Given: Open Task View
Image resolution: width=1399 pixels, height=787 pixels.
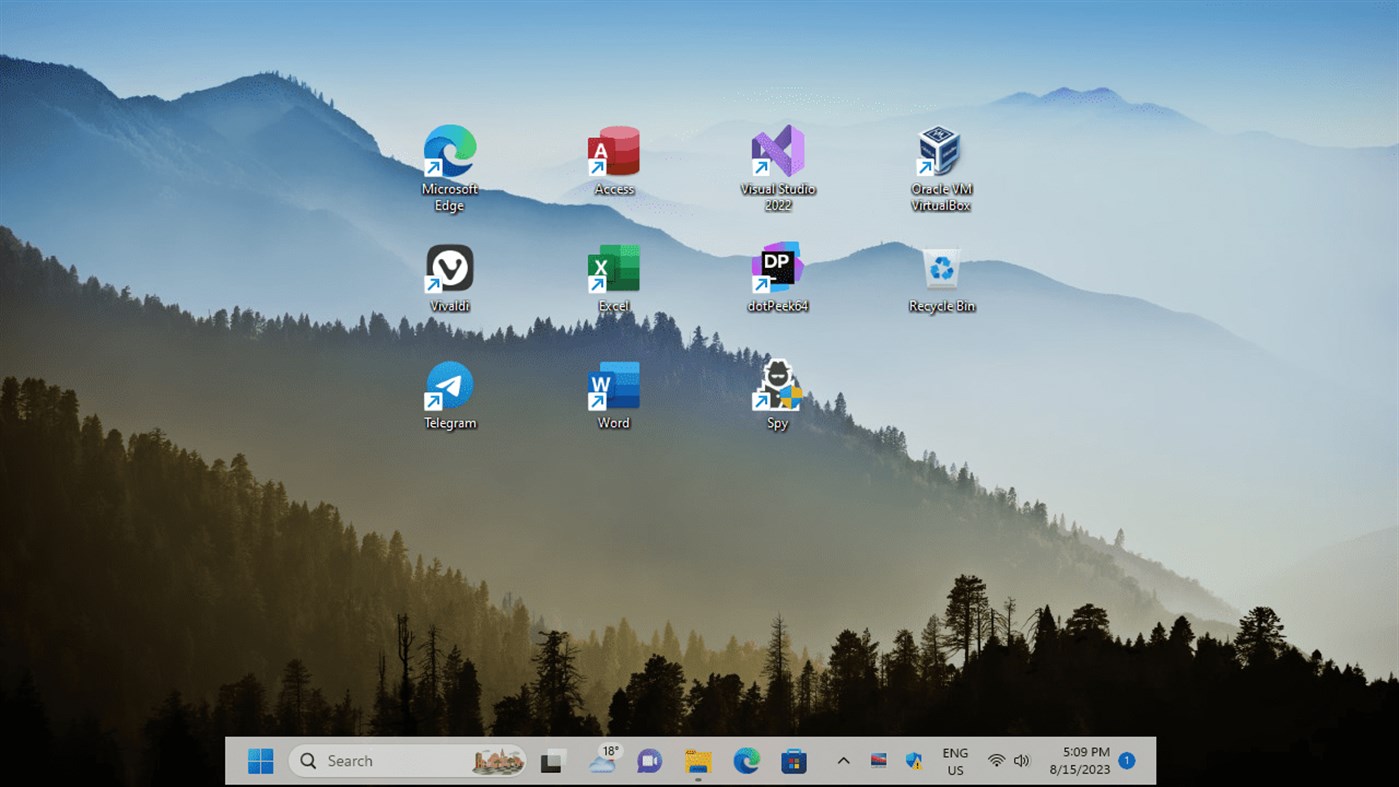Looking at the screenshot, I should 552,761.
